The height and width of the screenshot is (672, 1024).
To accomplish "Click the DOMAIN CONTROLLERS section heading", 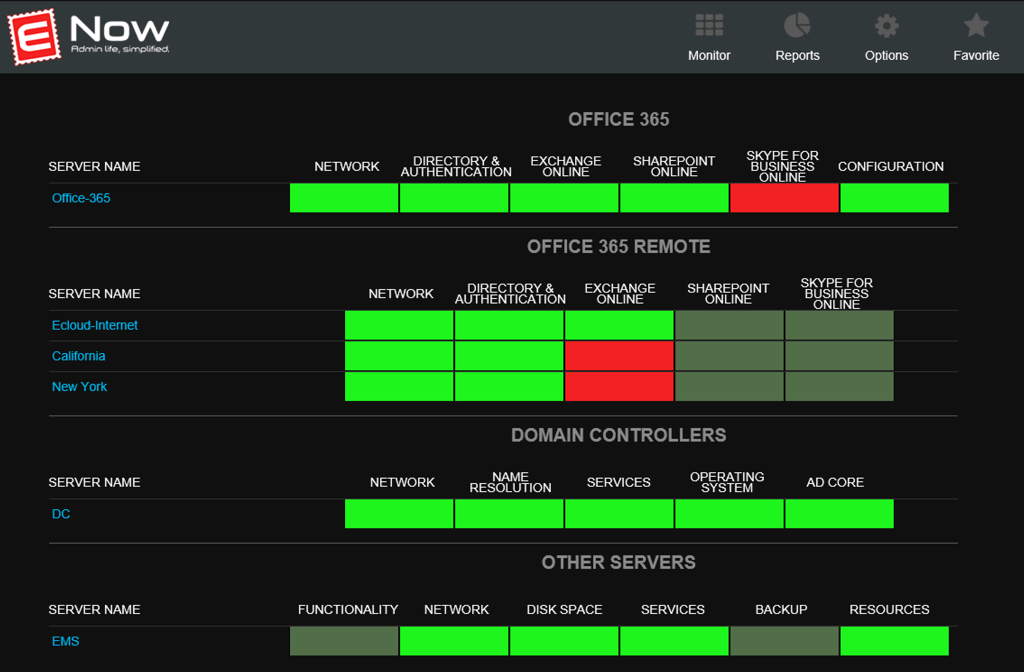I will pos(618,436).
